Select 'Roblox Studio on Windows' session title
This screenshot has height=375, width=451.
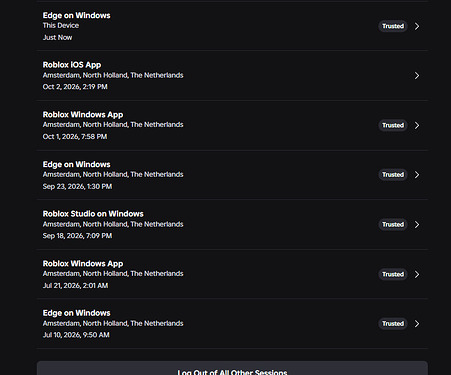(93, 214)
